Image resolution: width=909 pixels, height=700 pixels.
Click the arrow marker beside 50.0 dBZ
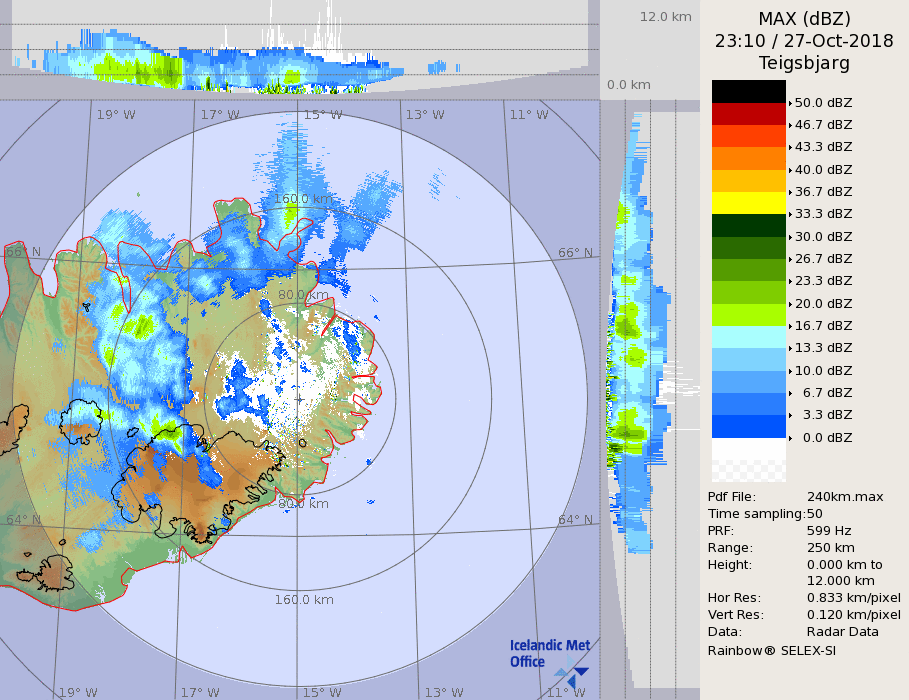(790, 102)
